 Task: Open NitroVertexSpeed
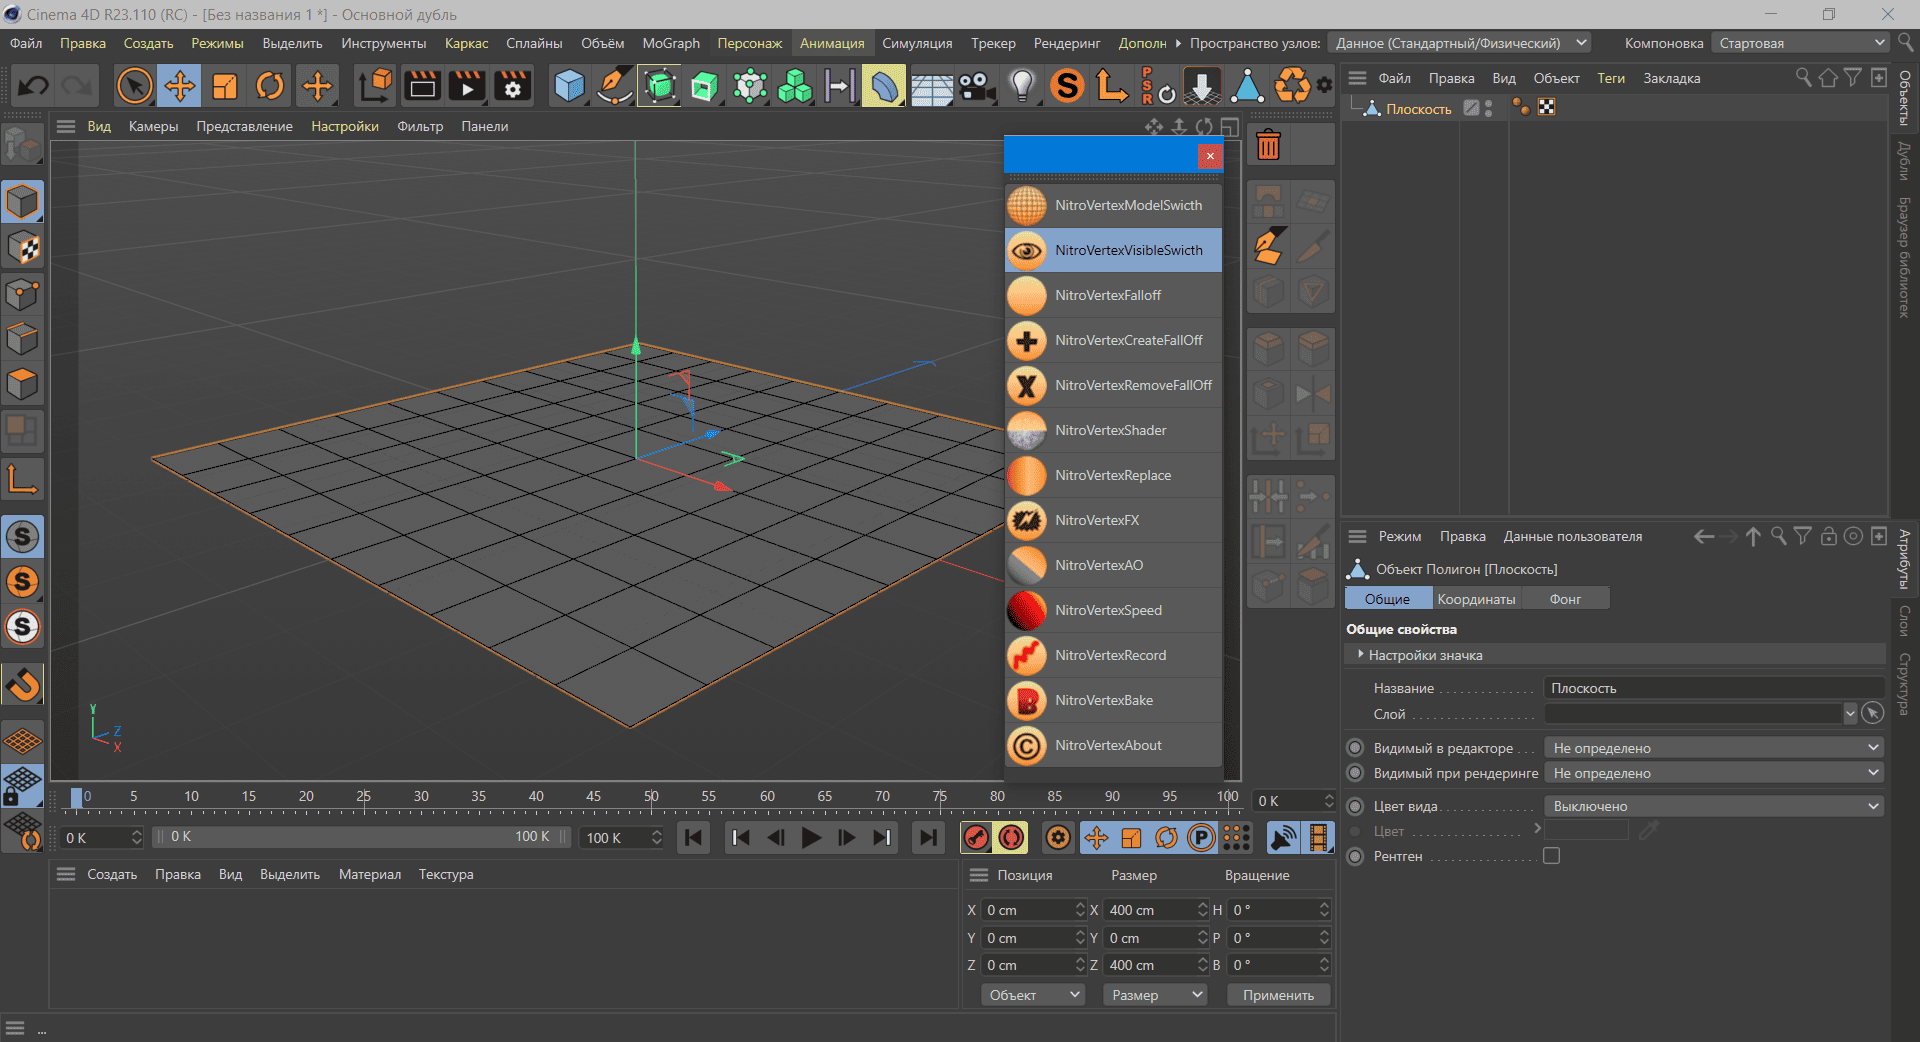1113,610
